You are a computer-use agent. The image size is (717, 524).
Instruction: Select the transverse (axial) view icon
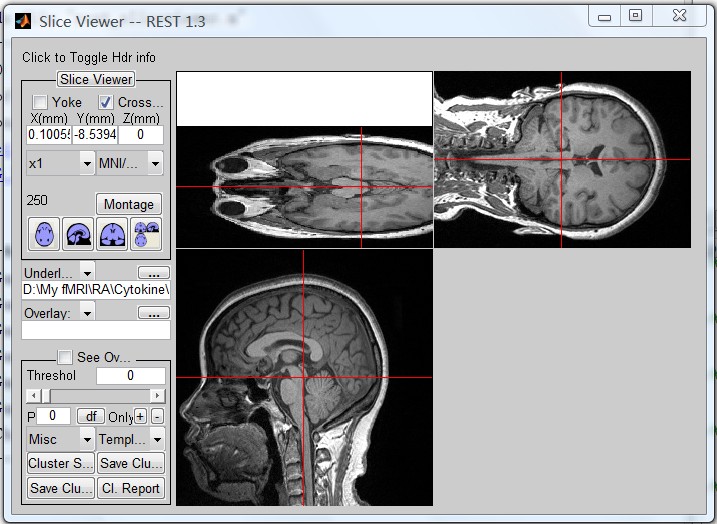44,234
